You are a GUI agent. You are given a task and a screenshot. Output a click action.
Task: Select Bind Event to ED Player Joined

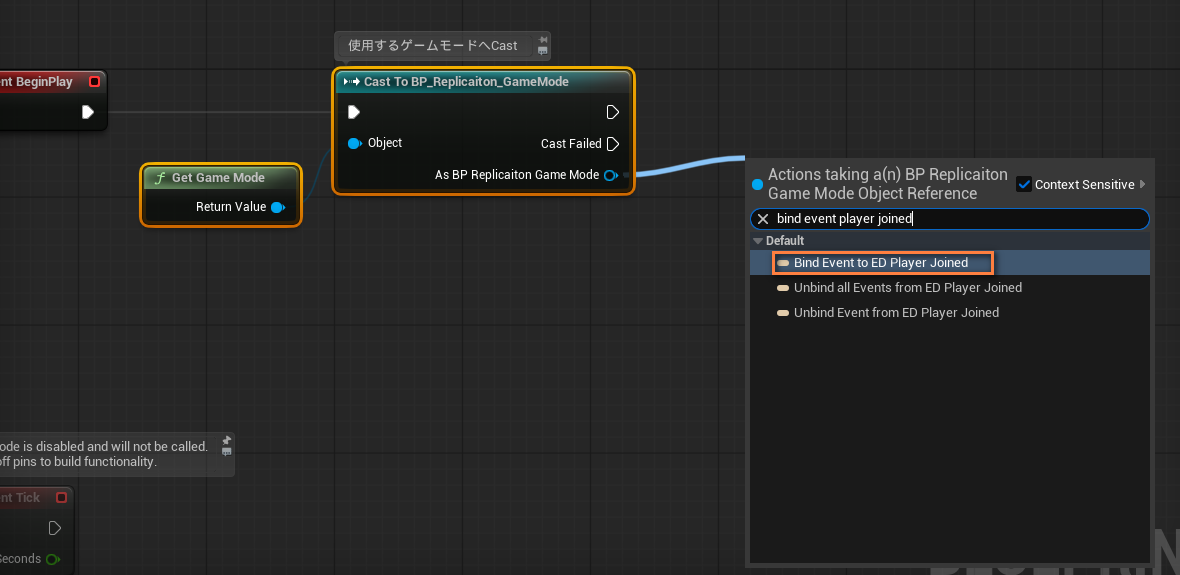[950, 263]
